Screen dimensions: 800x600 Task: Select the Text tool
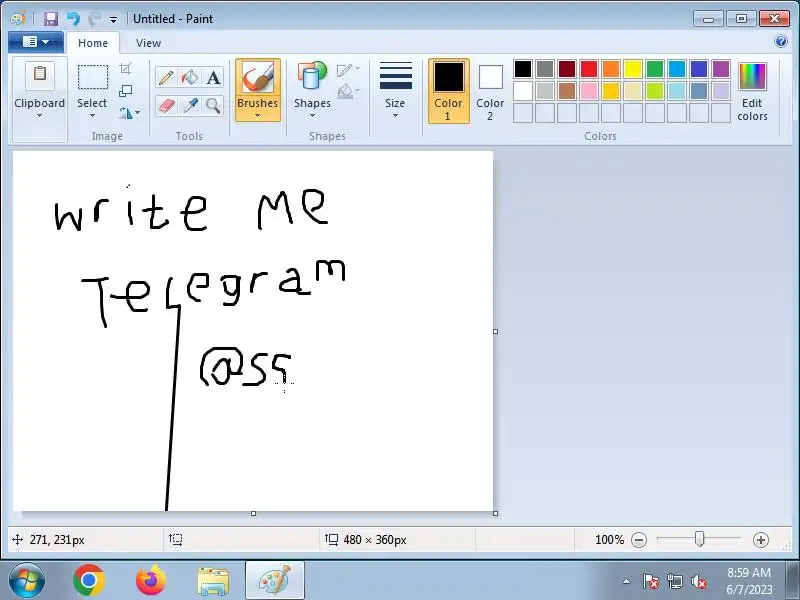pos(213,78)
